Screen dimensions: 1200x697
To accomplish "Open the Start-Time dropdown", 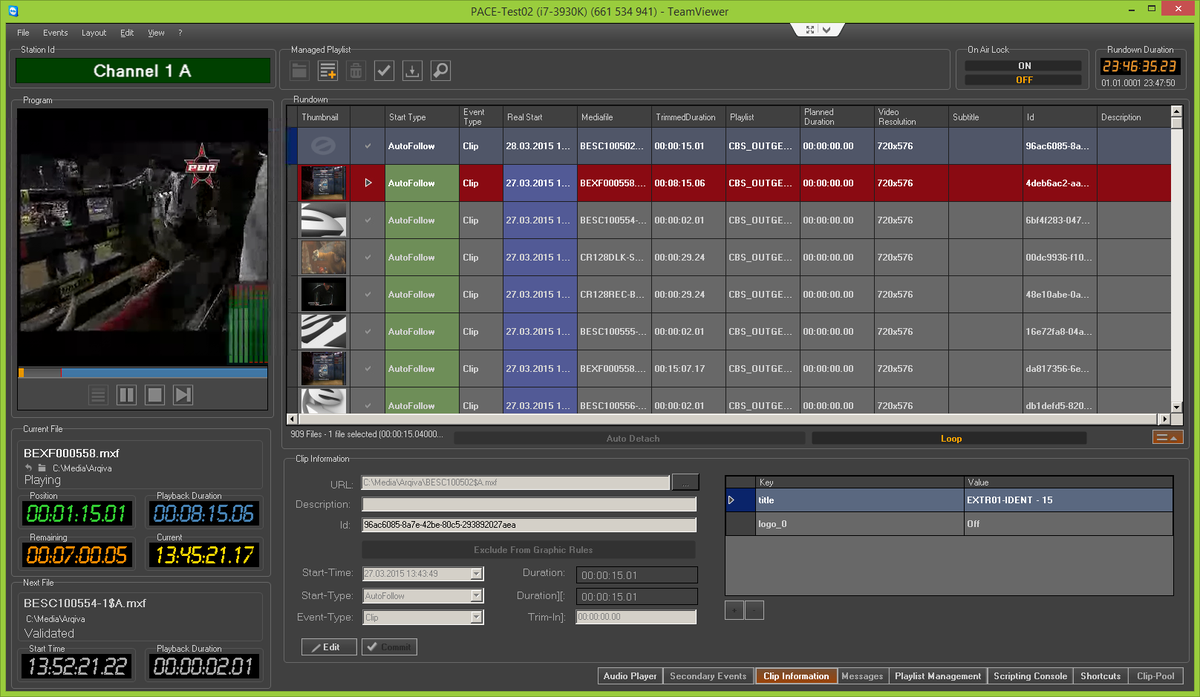I will 476,574.
